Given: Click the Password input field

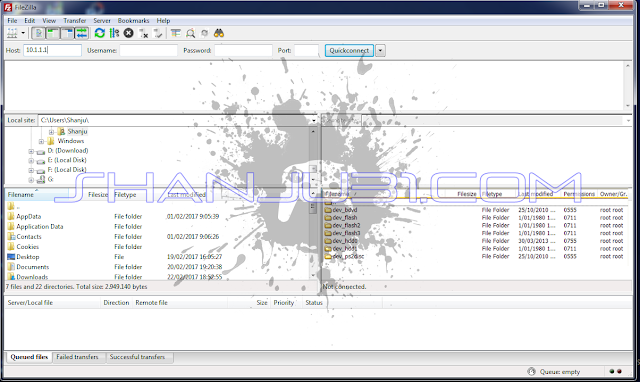Looking at the screenshot, I should coord(243,50).
